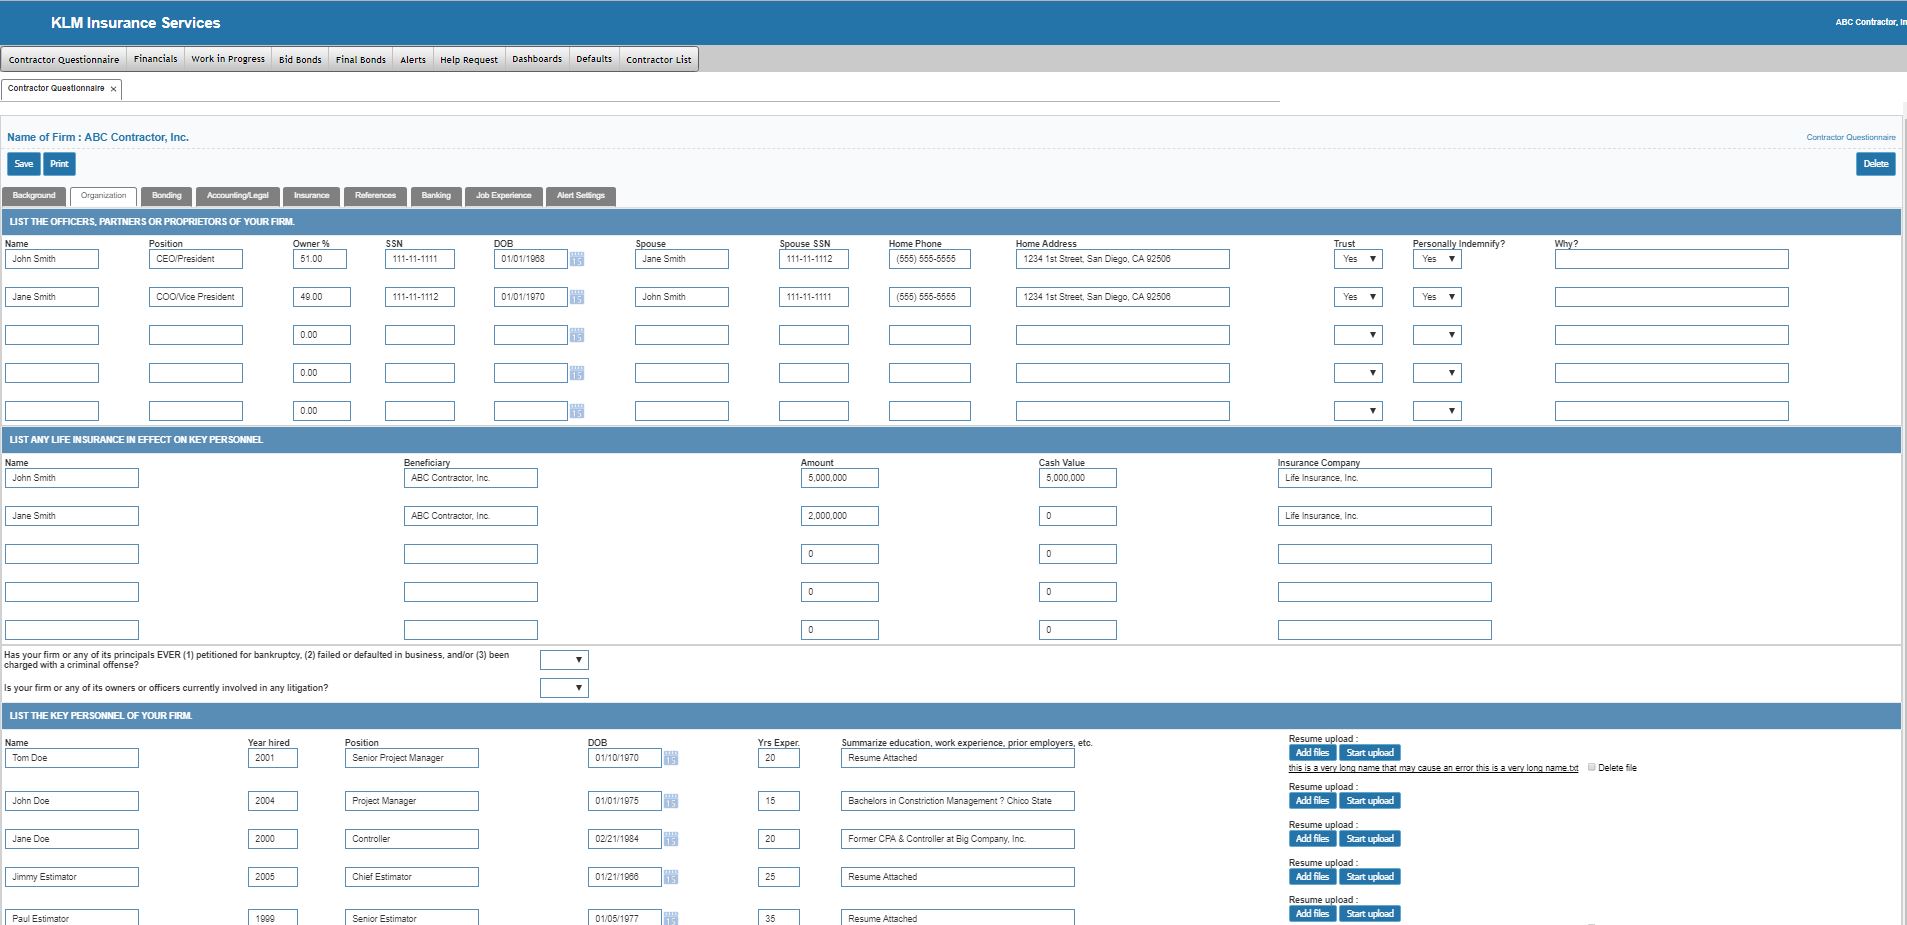Click John Smith's Why? input field
Image resolution: width=1907 pixels, height=925 pixels.
pos(1671,259)
